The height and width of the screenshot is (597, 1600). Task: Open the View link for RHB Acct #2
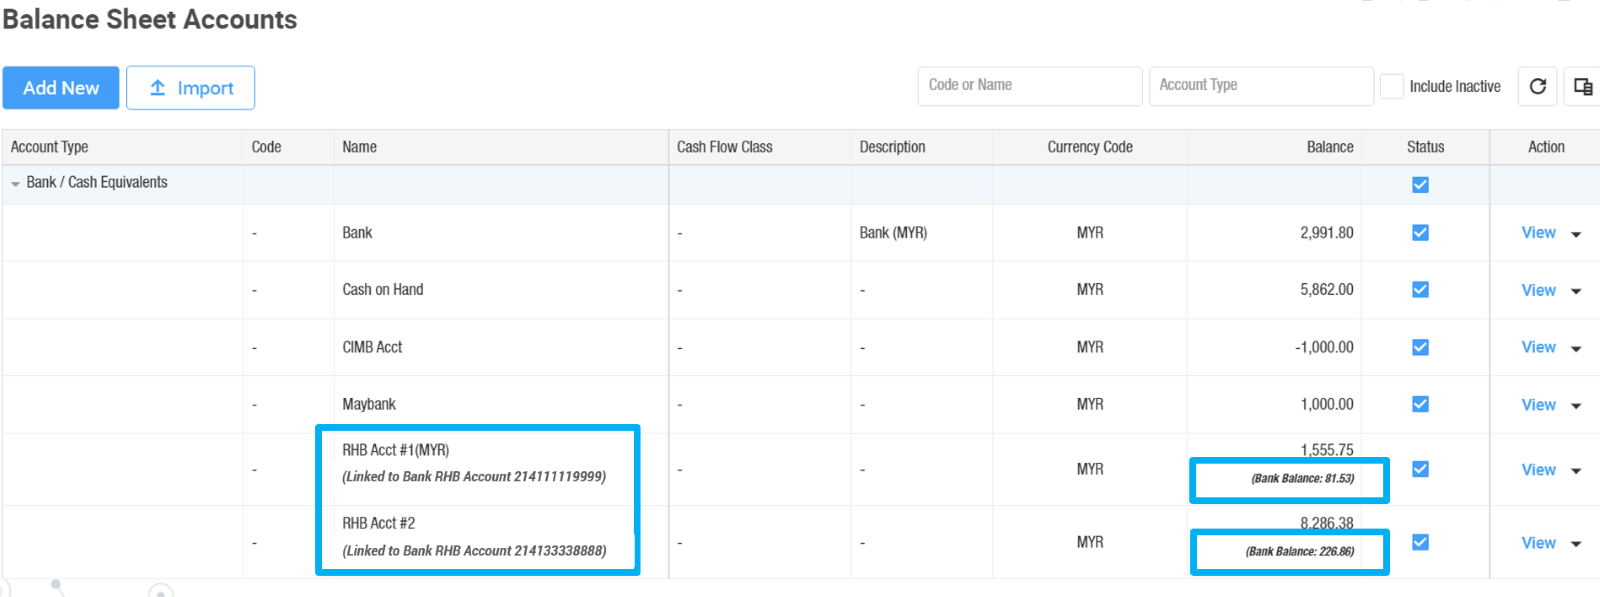[x=1538, y=543]
